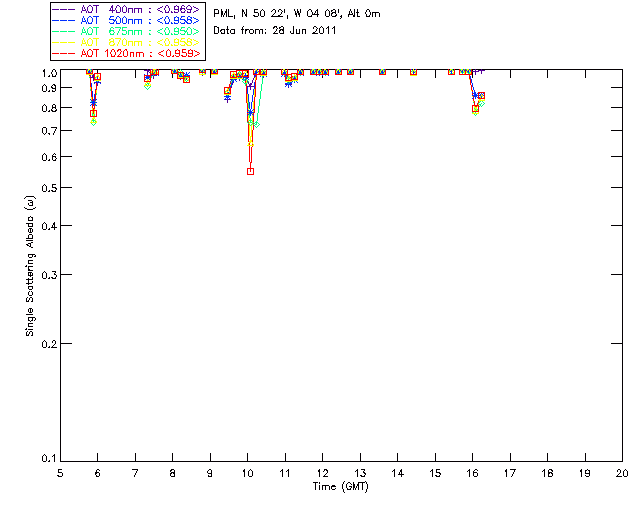This screenshot has width=640, height=512.
Task: Click the PML station location text
Action: 297,14
